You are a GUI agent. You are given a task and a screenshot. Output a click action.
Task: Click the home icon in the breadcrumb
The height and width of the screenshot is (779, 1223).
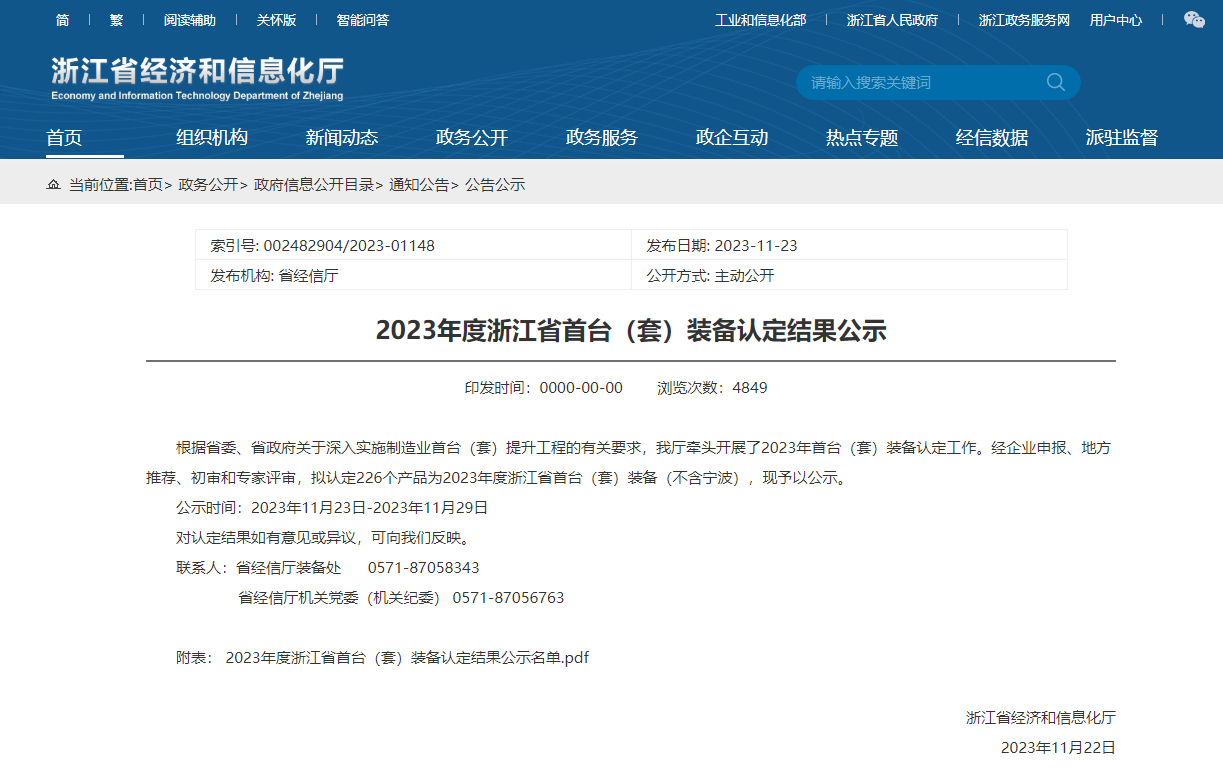[54, 185]
